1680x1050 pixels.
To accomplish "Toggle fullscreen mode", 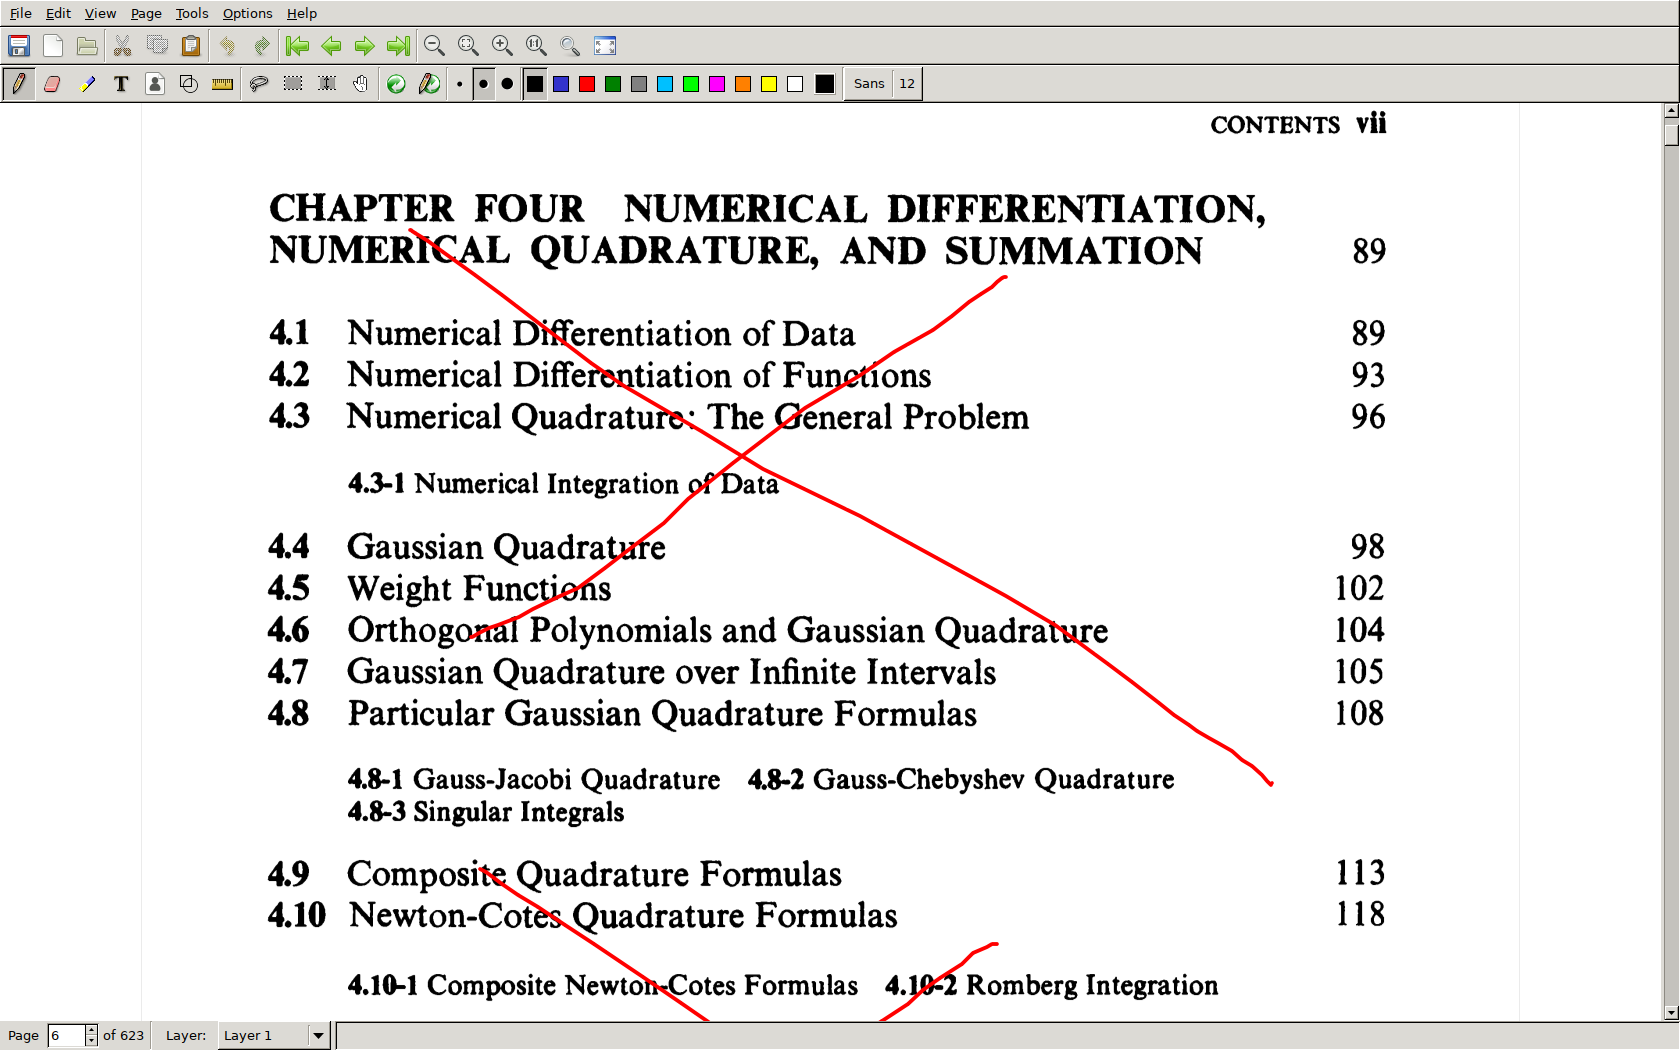I will point(605,46).
